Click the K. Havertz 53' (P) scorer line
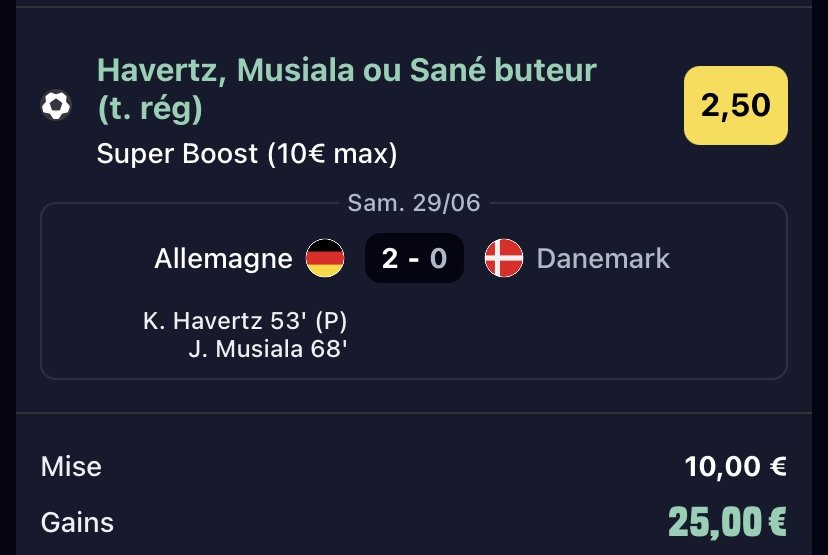828x555 pixels. click(x=245, y=321)
